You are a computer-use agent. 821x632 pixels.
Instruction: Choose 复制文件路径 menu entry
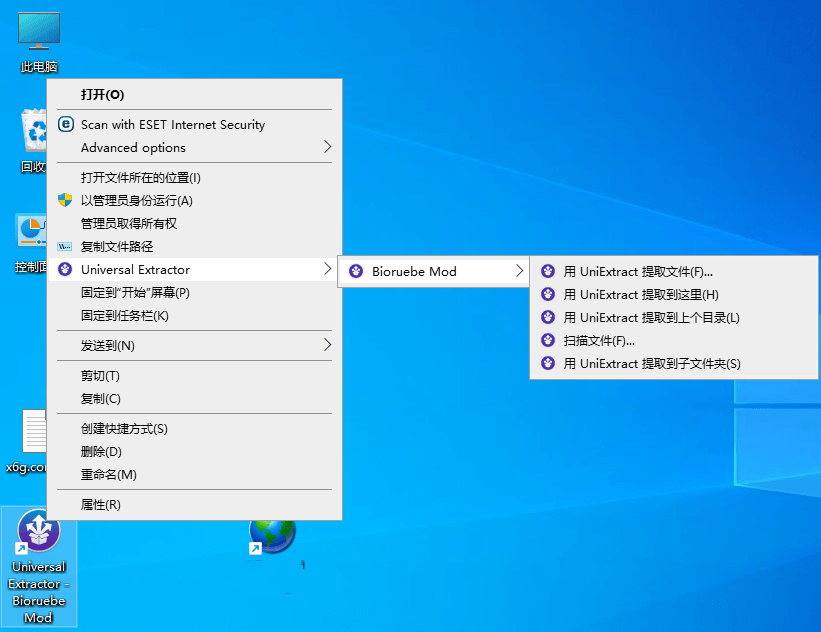(116, 246)
